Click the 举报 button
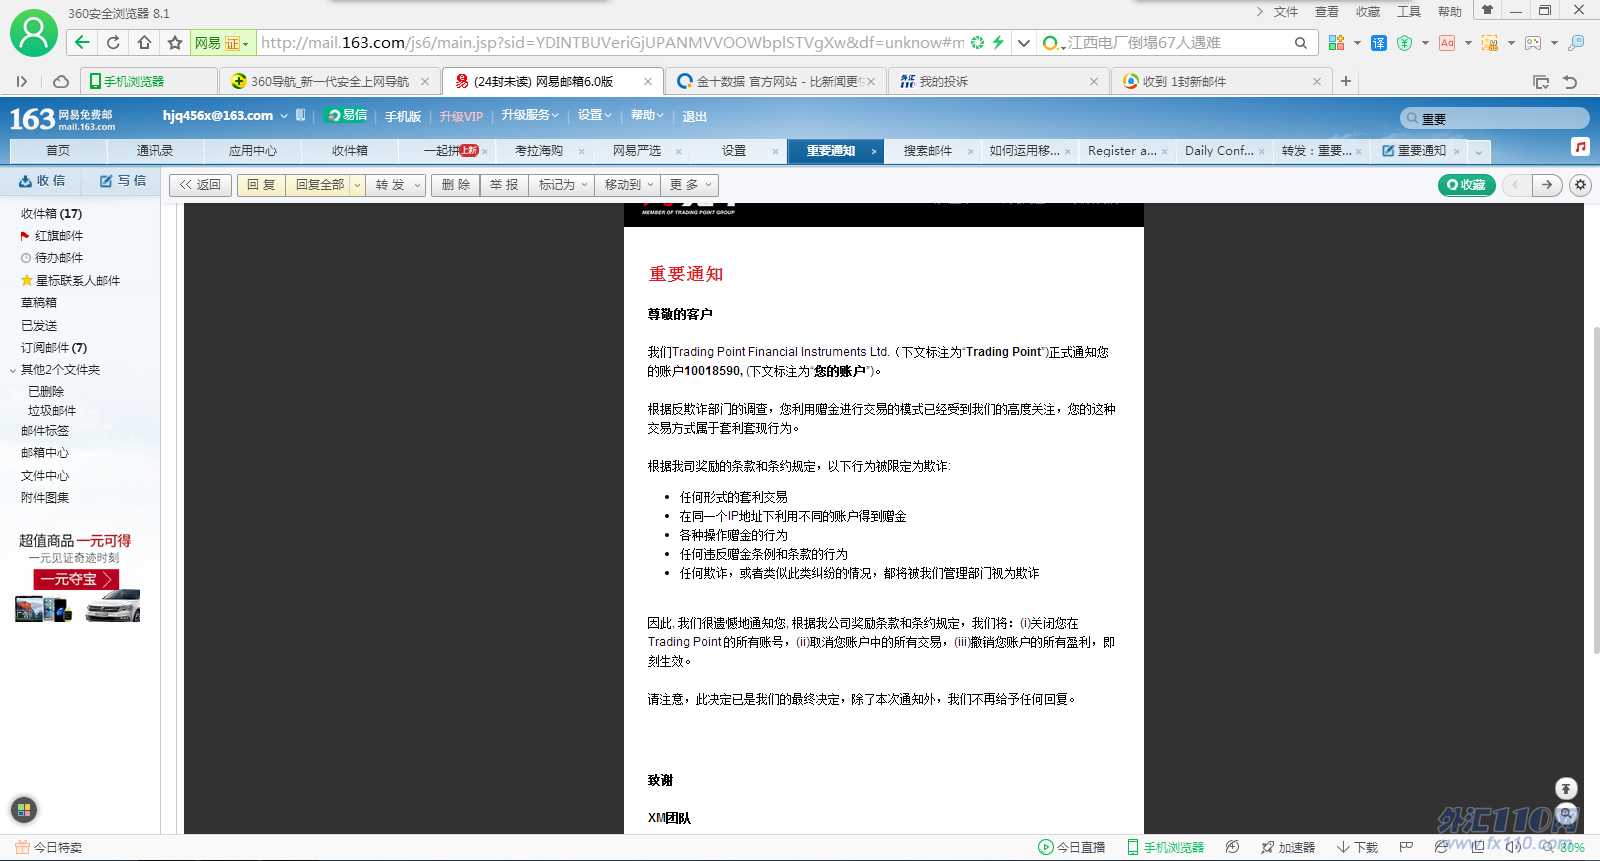The image size is (1600, 861). coord(504,185)
